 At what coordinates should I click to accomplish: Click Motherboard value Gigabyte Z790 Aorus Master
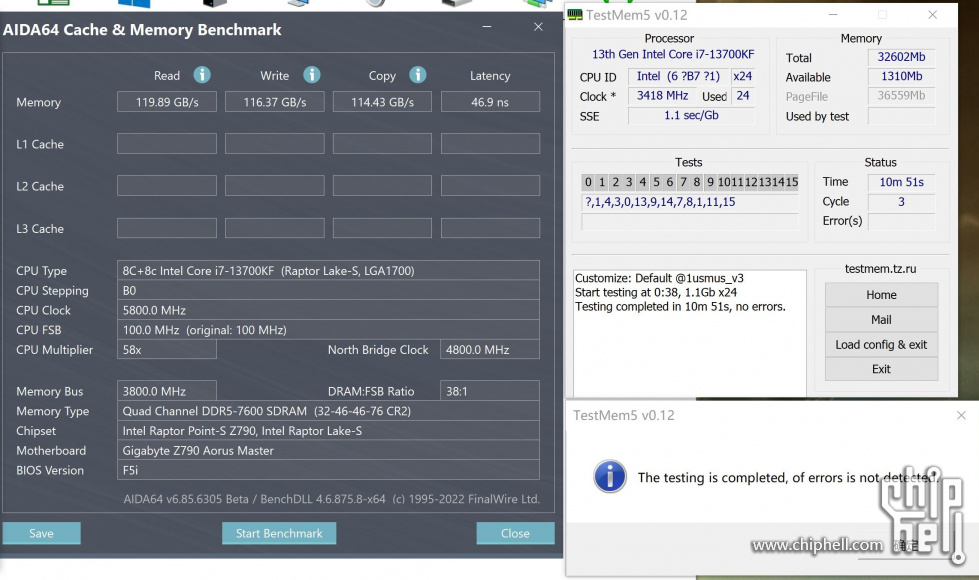coord(328,450)
